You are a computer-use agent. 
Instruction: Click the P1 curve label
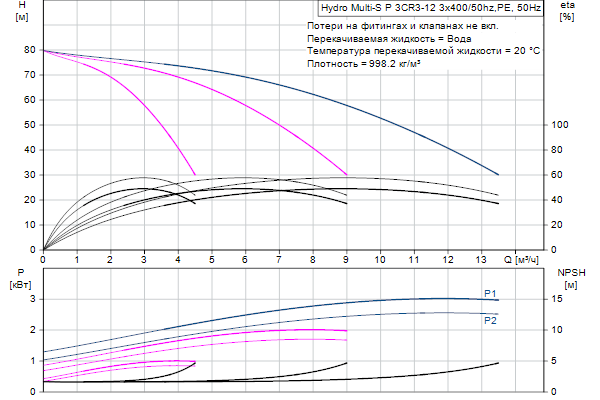point(491,292)
